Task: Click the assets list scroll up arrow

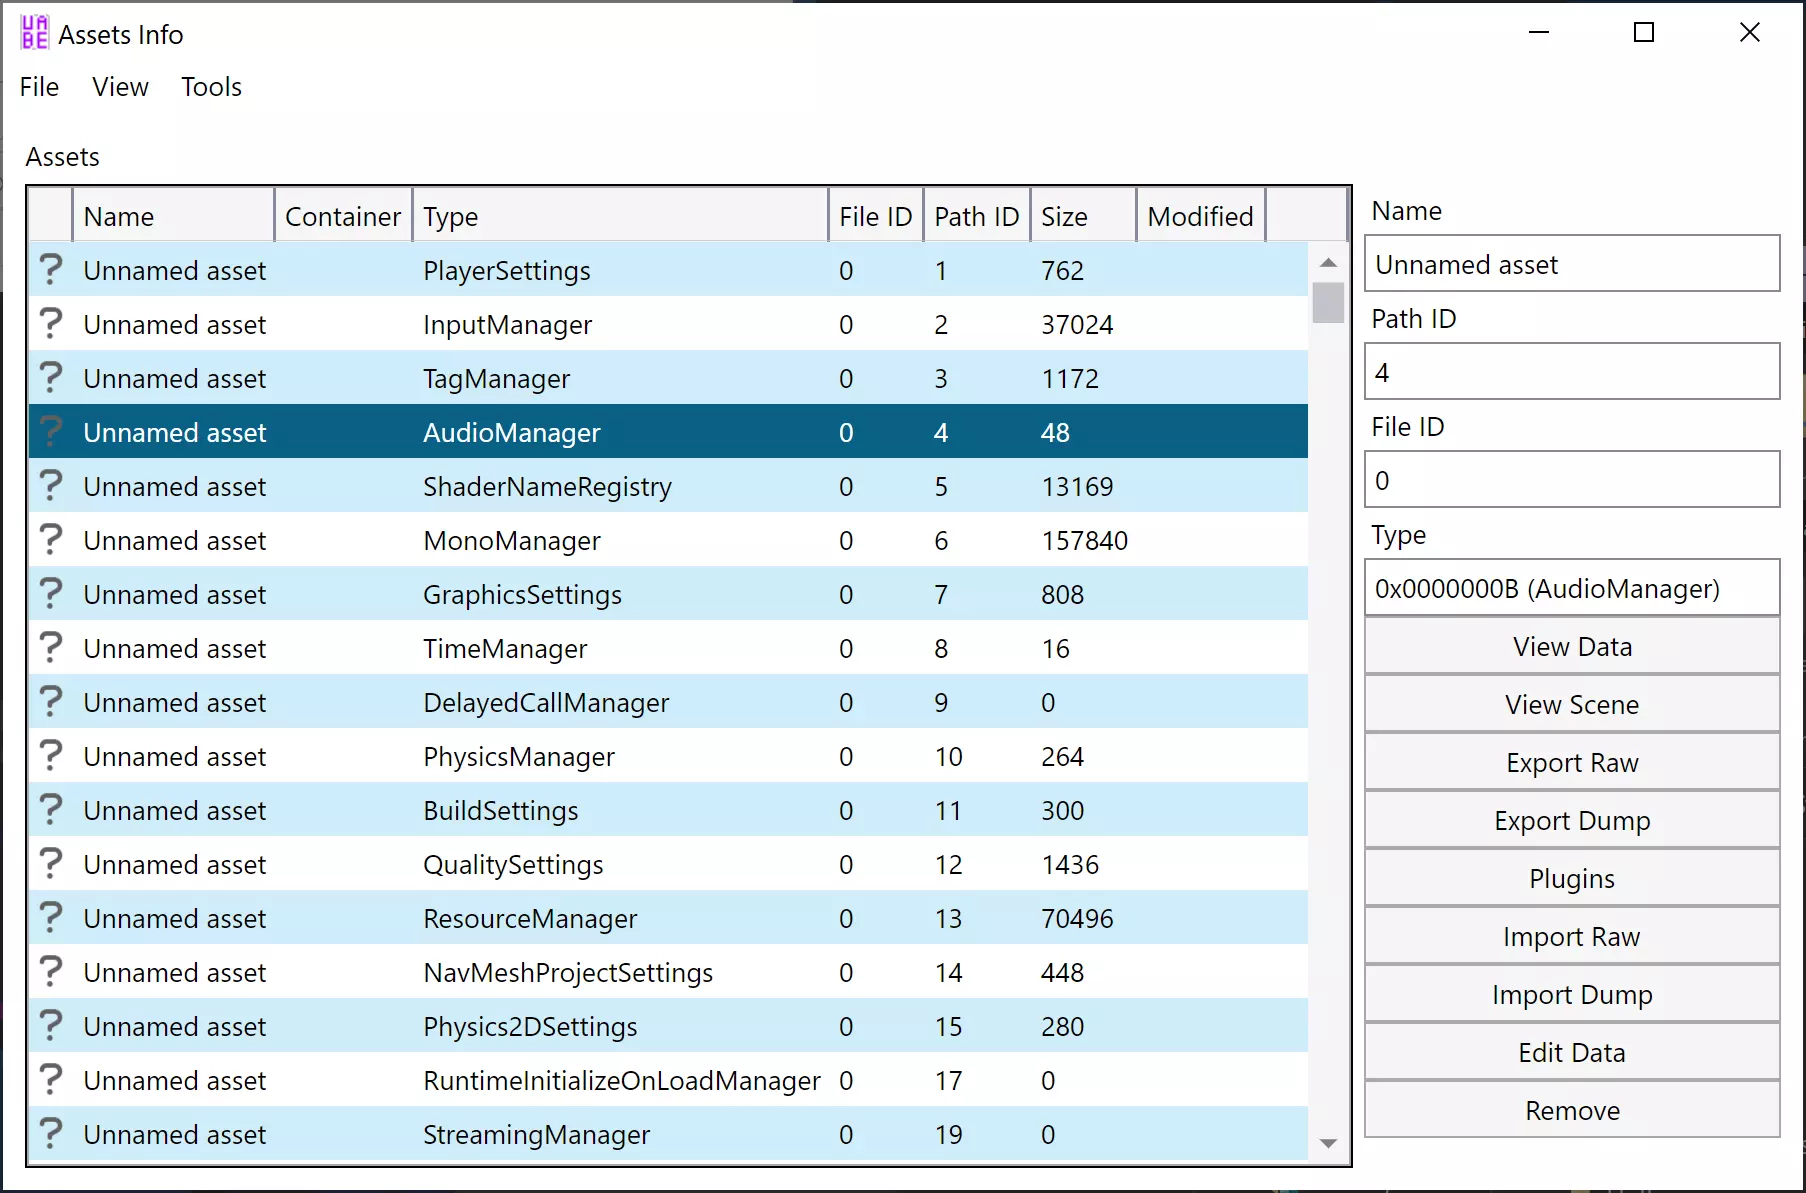Action: pos(1328,262)
